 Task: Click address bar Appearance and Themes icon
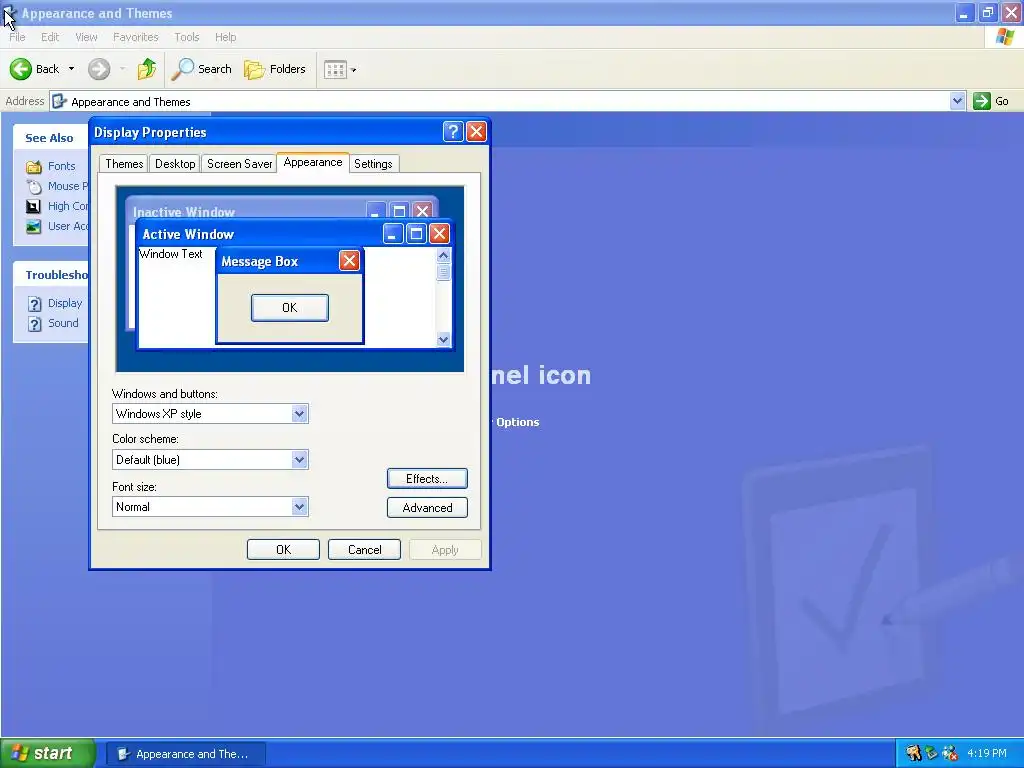59,101
